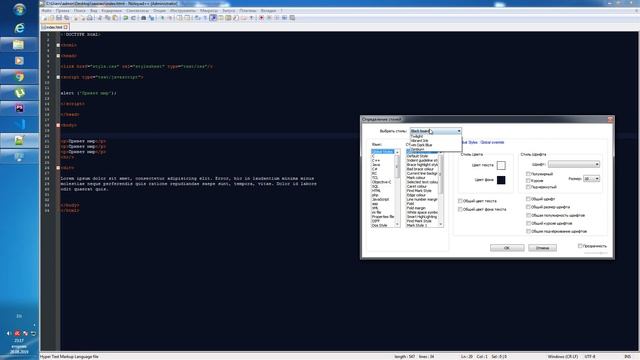The height and width of the screenshot is (360, 640).
Task: Click the red Record Macro icon
Action: [x=262, y=18]
